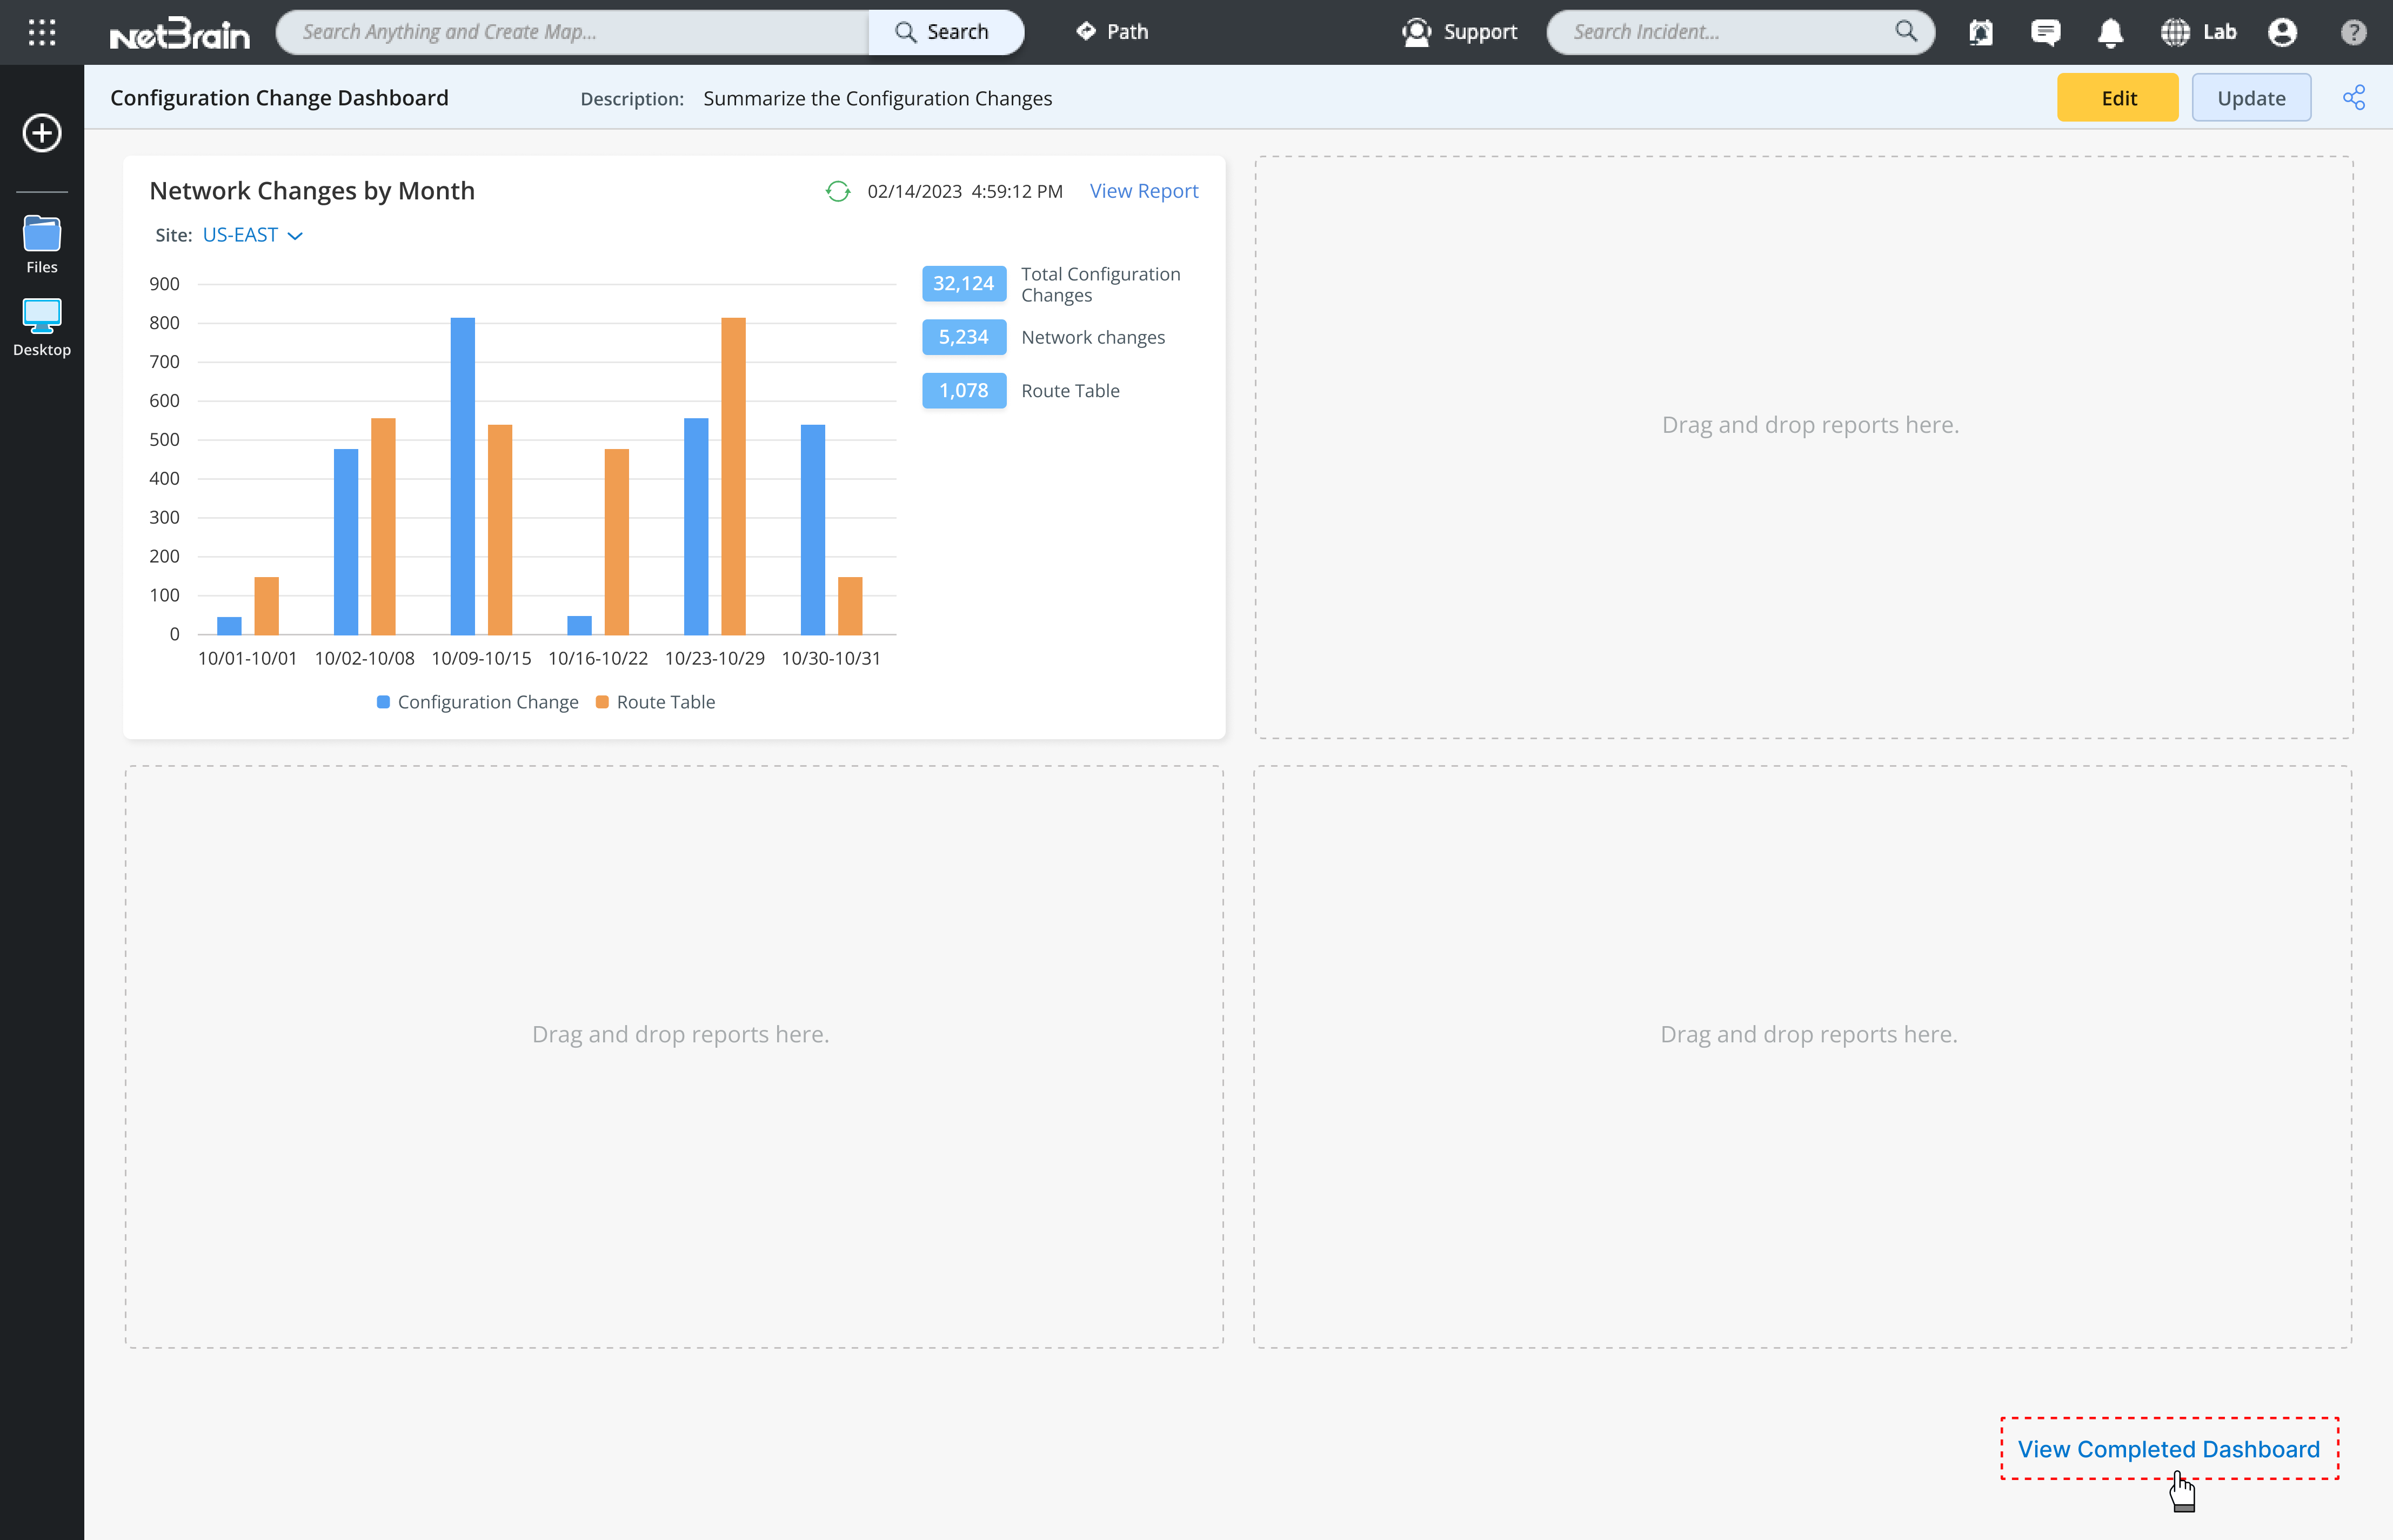
Task: Click the share dashboard icon
Action: 2354,98
